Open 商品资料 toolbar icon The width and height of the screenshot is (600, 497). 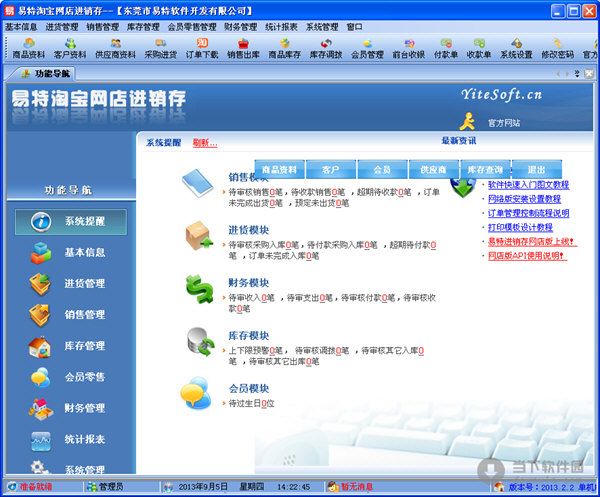click(x=28, y=49)
